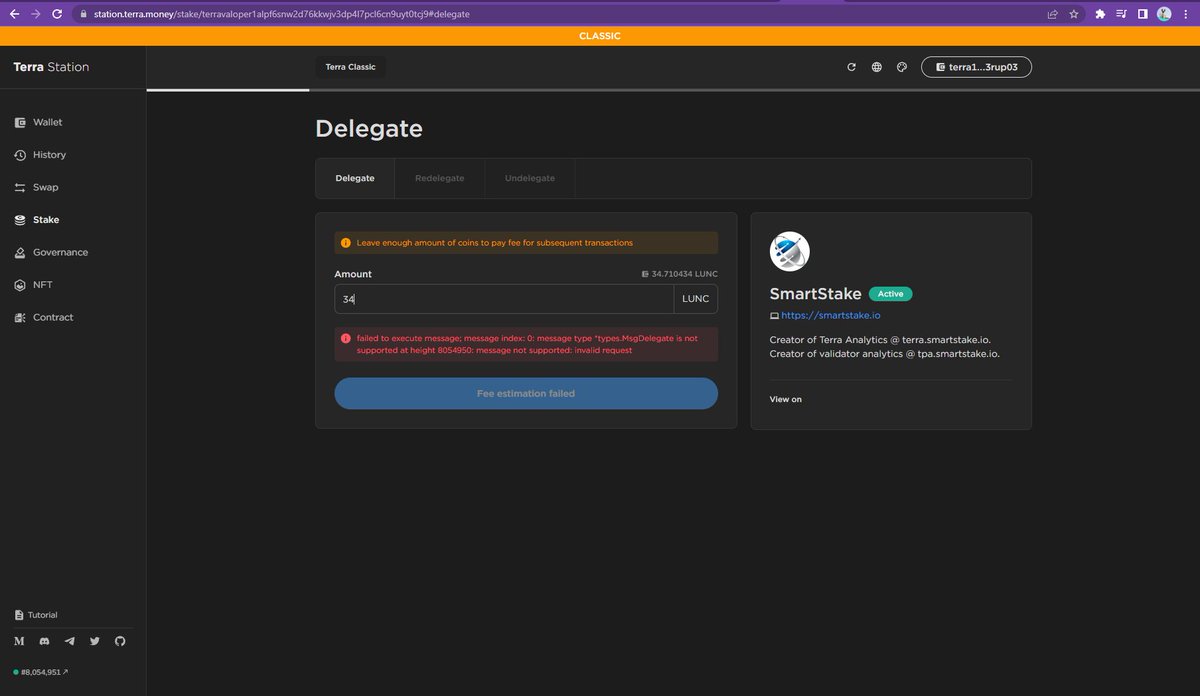Switch to the Delegate tab

(355, 178)
